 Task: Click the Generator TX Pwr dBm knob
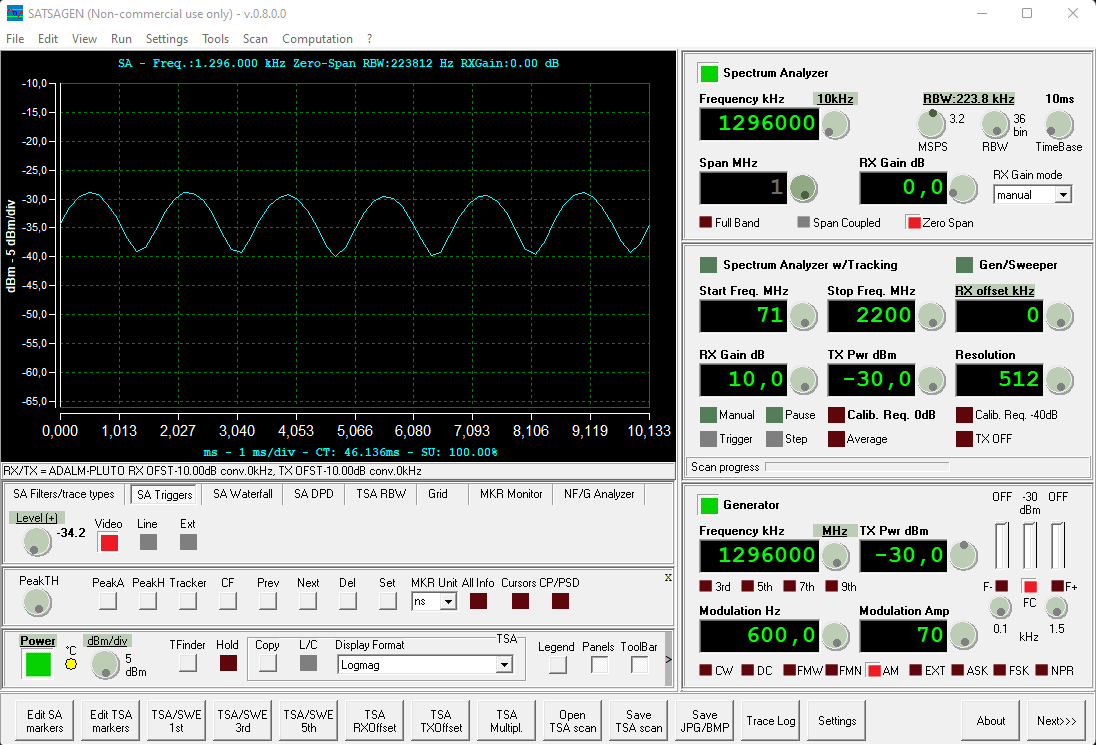pos(963,555)
